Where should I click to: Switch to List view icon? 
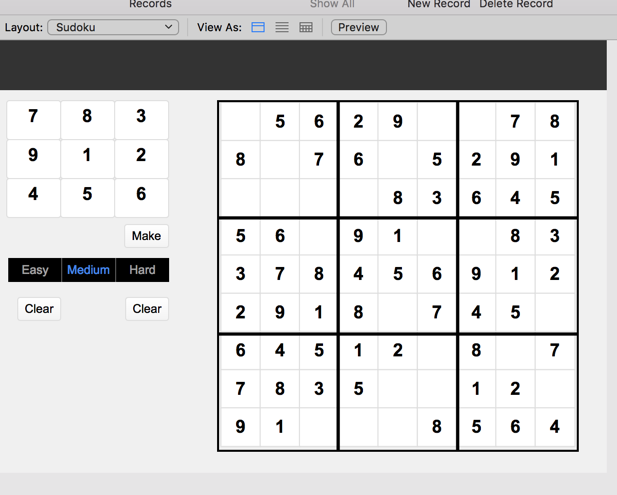282,27
